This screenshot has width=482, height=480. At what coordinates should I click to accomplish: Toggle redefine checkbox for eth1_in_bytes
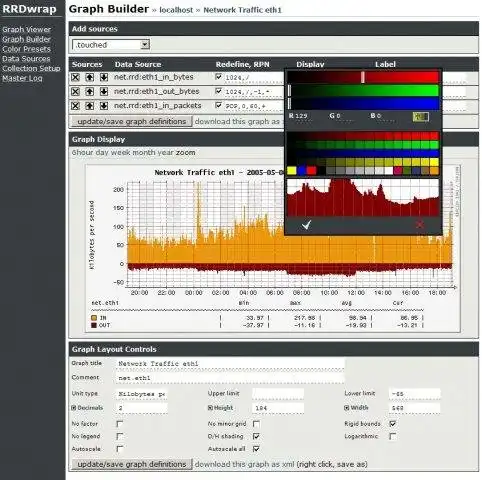[218, 77]
